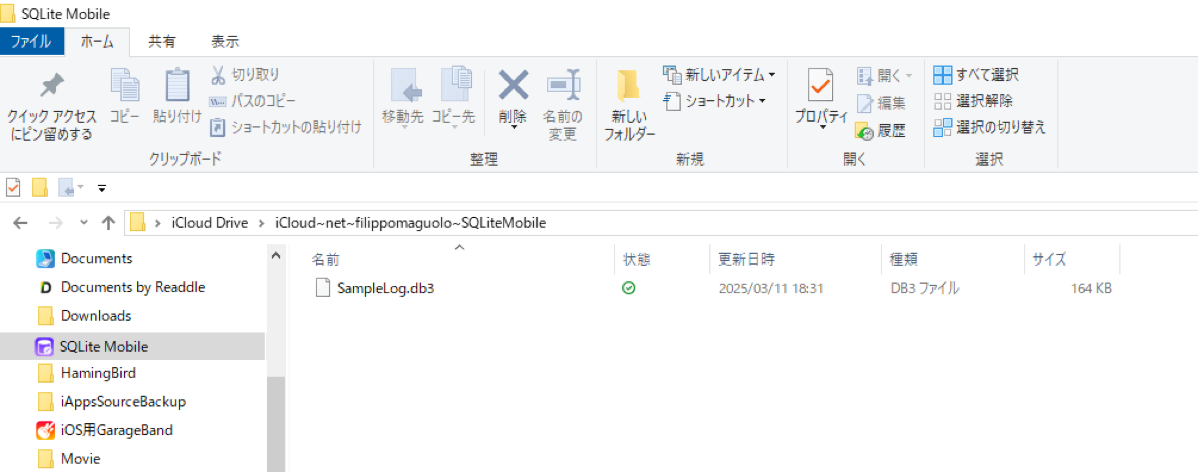Click date 2025/03/11 18:31 cell
This screenshot has width=1198, height=472.
[769, 289]
